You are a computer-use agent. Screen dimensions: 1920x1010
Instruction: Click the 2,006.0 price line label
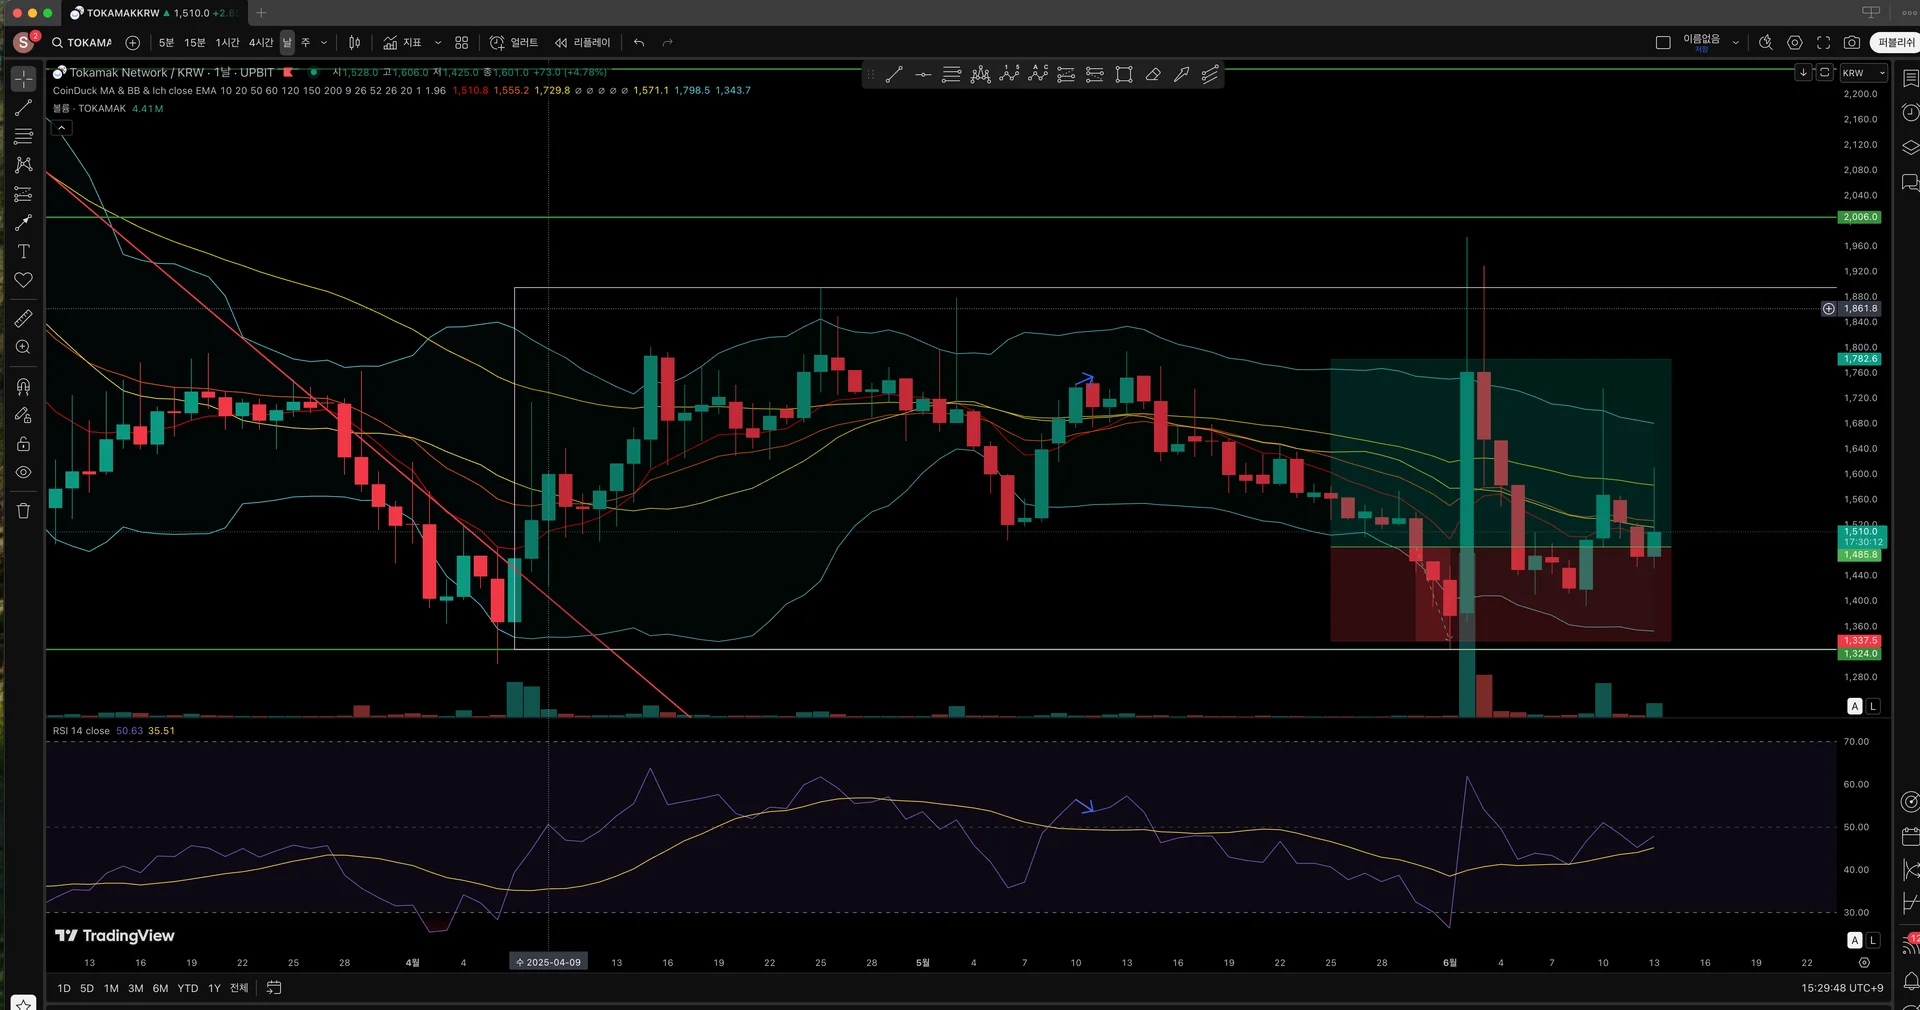1860,217
